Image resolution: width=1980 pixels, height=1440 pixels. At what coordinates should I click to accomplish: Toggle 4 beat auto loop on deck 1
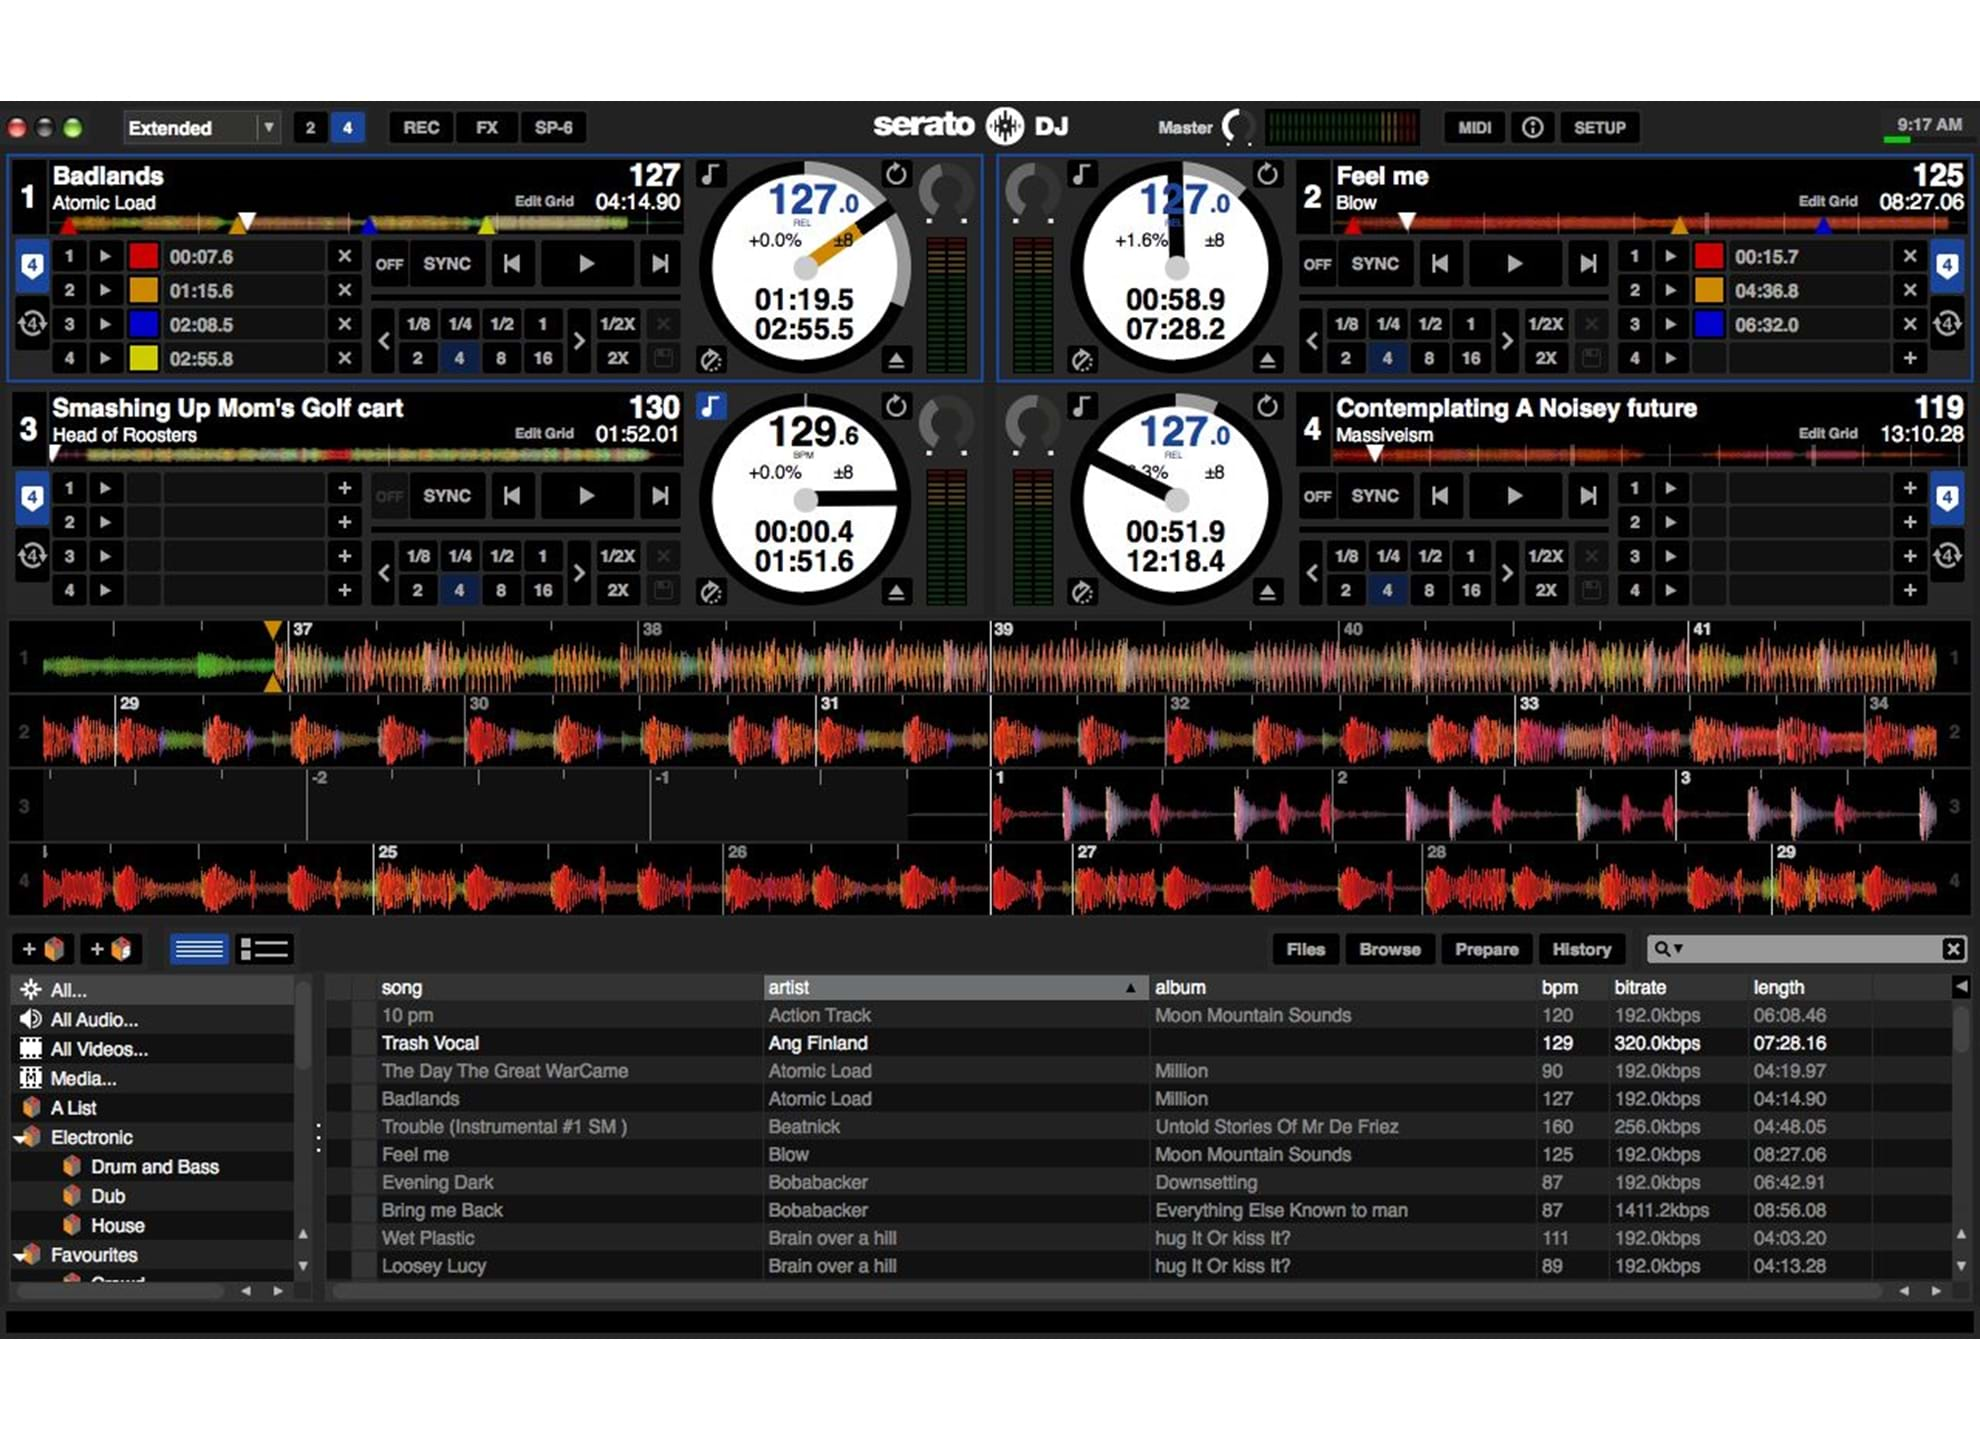pyautogui.click(x=459, y=358)
